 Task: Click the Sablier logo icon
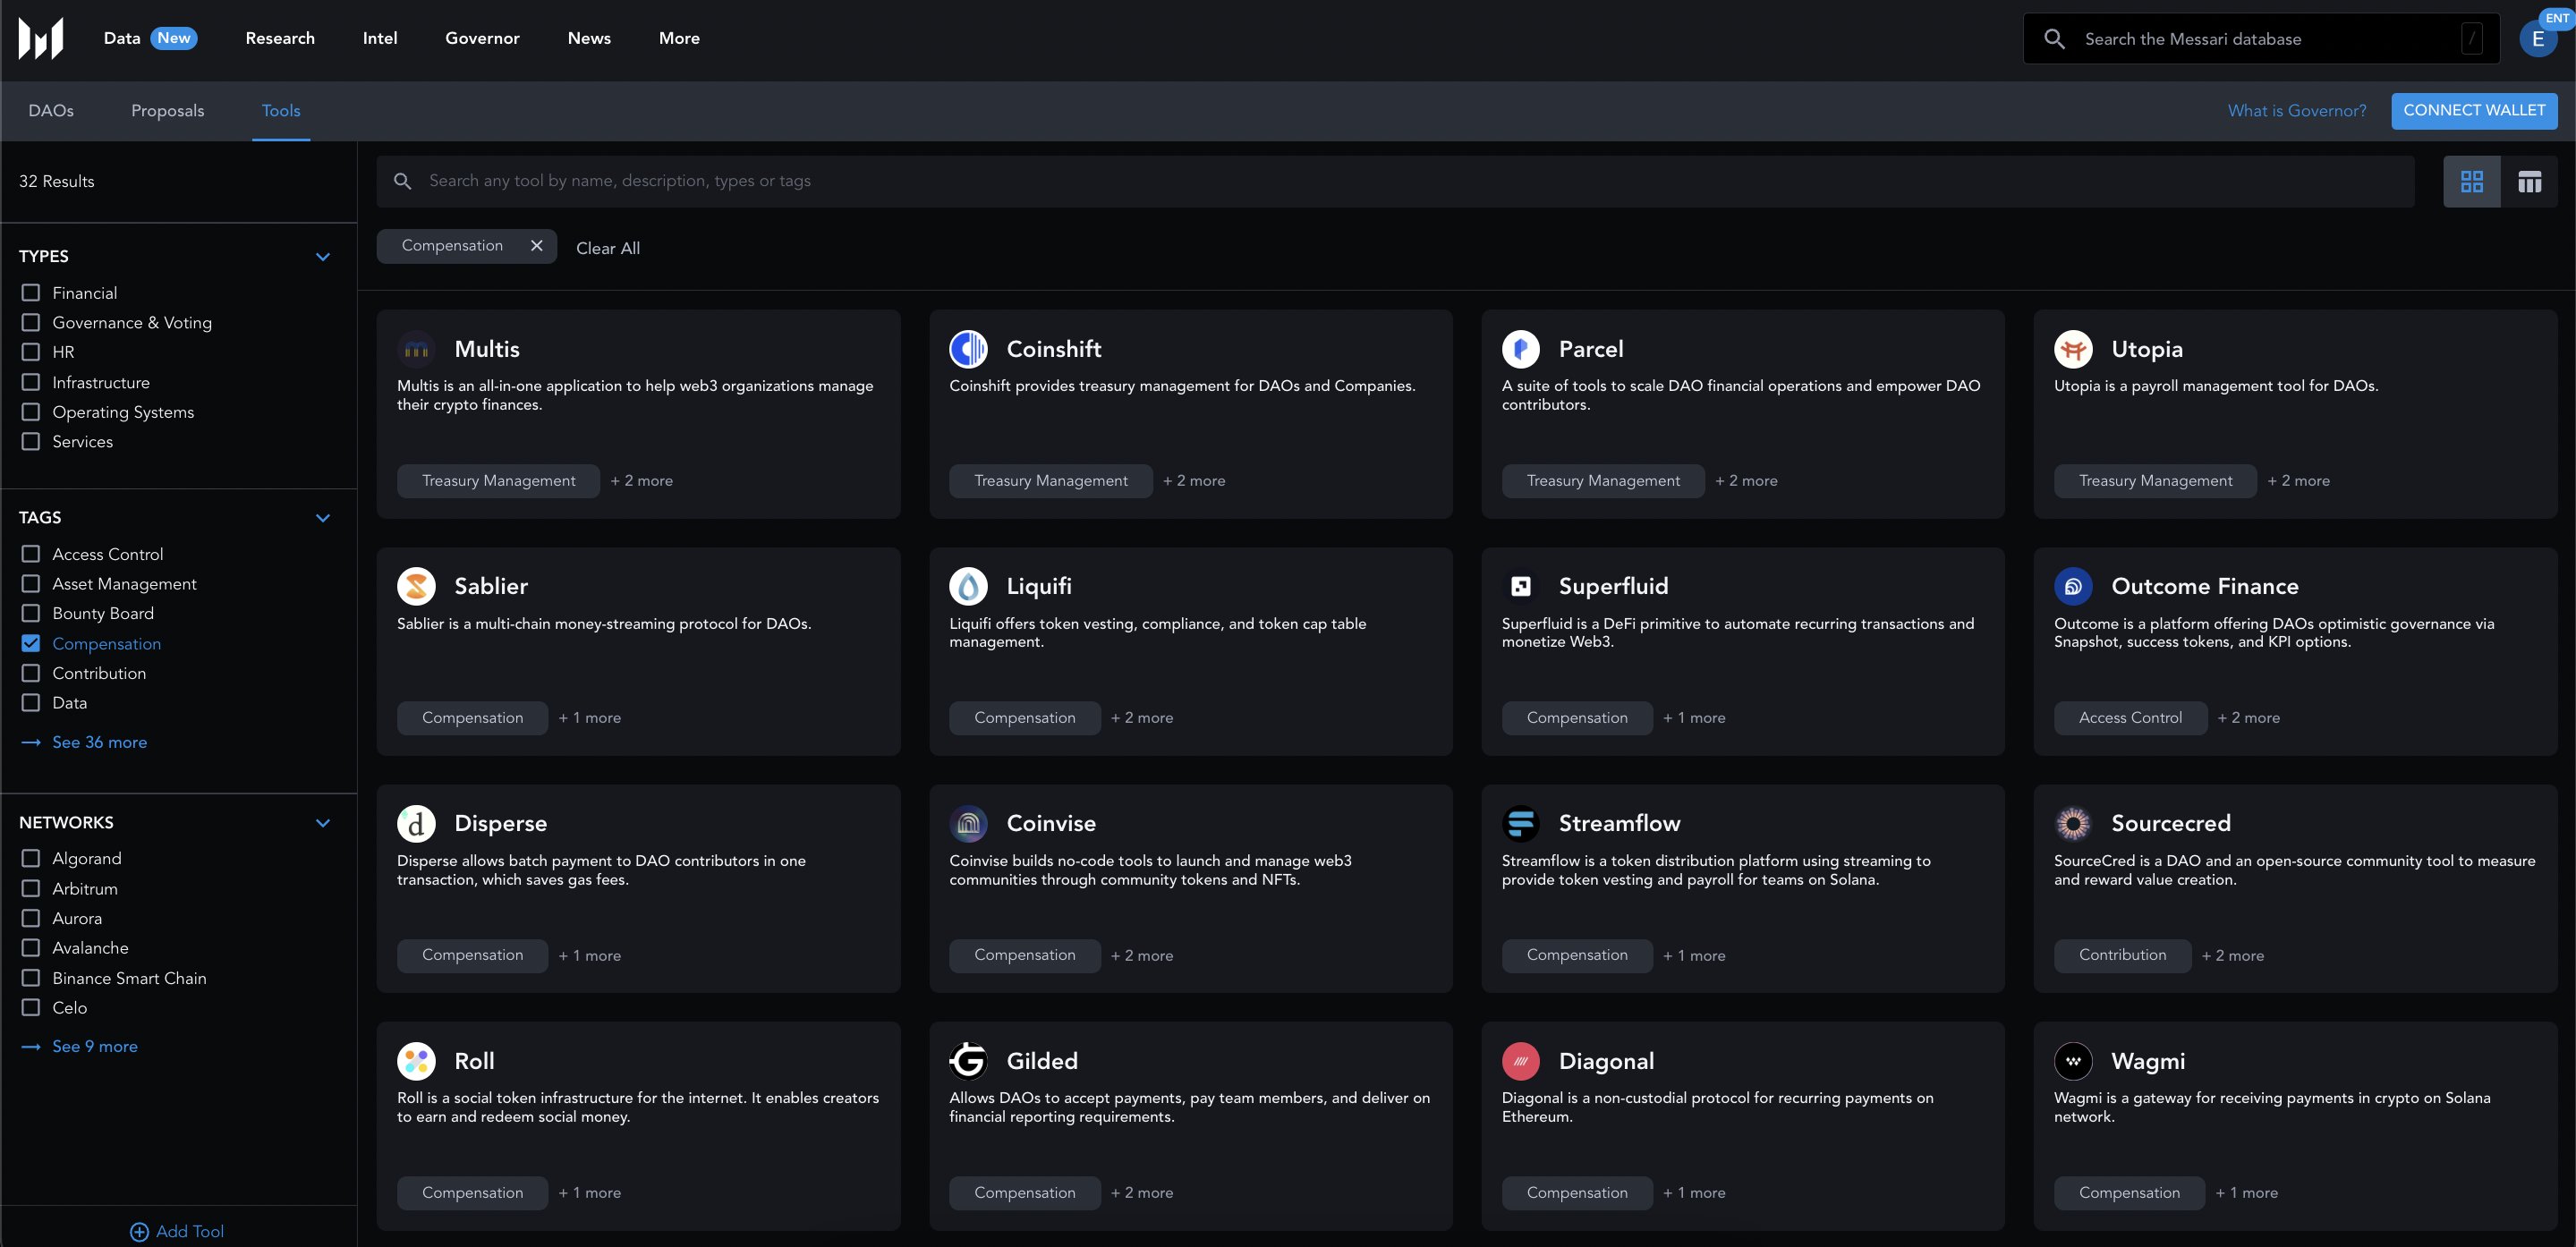(x=416, y=586)
